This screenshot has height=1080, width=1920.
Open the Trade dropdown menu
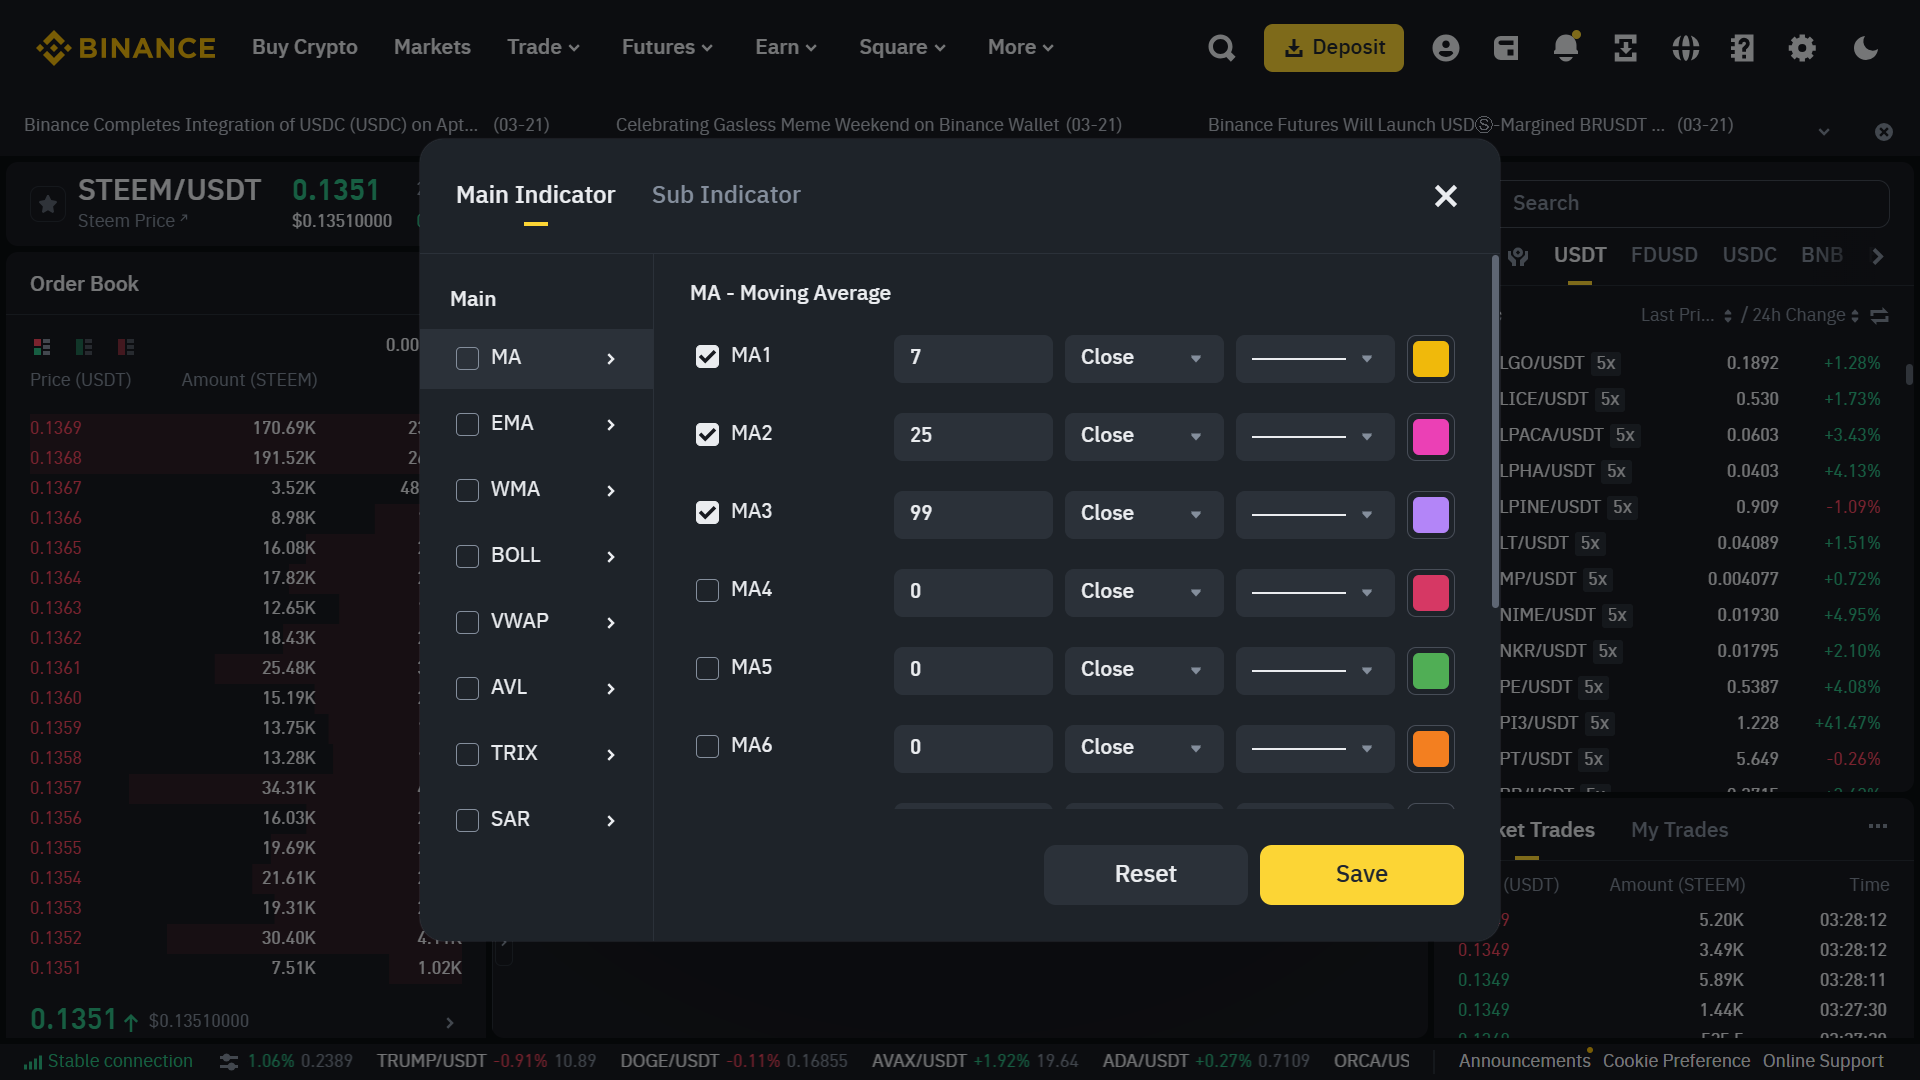[543, 48]
